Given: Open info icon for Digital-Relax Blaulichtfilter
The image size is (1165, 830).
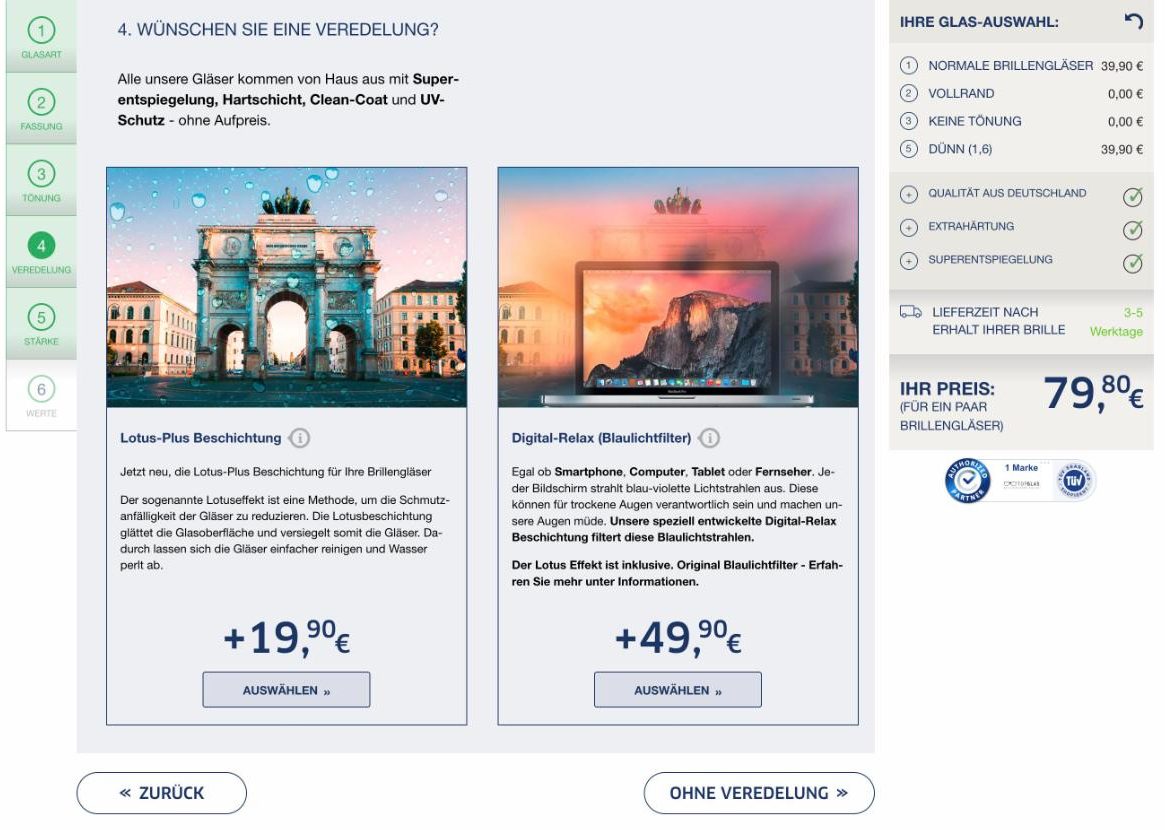Looking at the screenshot, I should (710, 438).
